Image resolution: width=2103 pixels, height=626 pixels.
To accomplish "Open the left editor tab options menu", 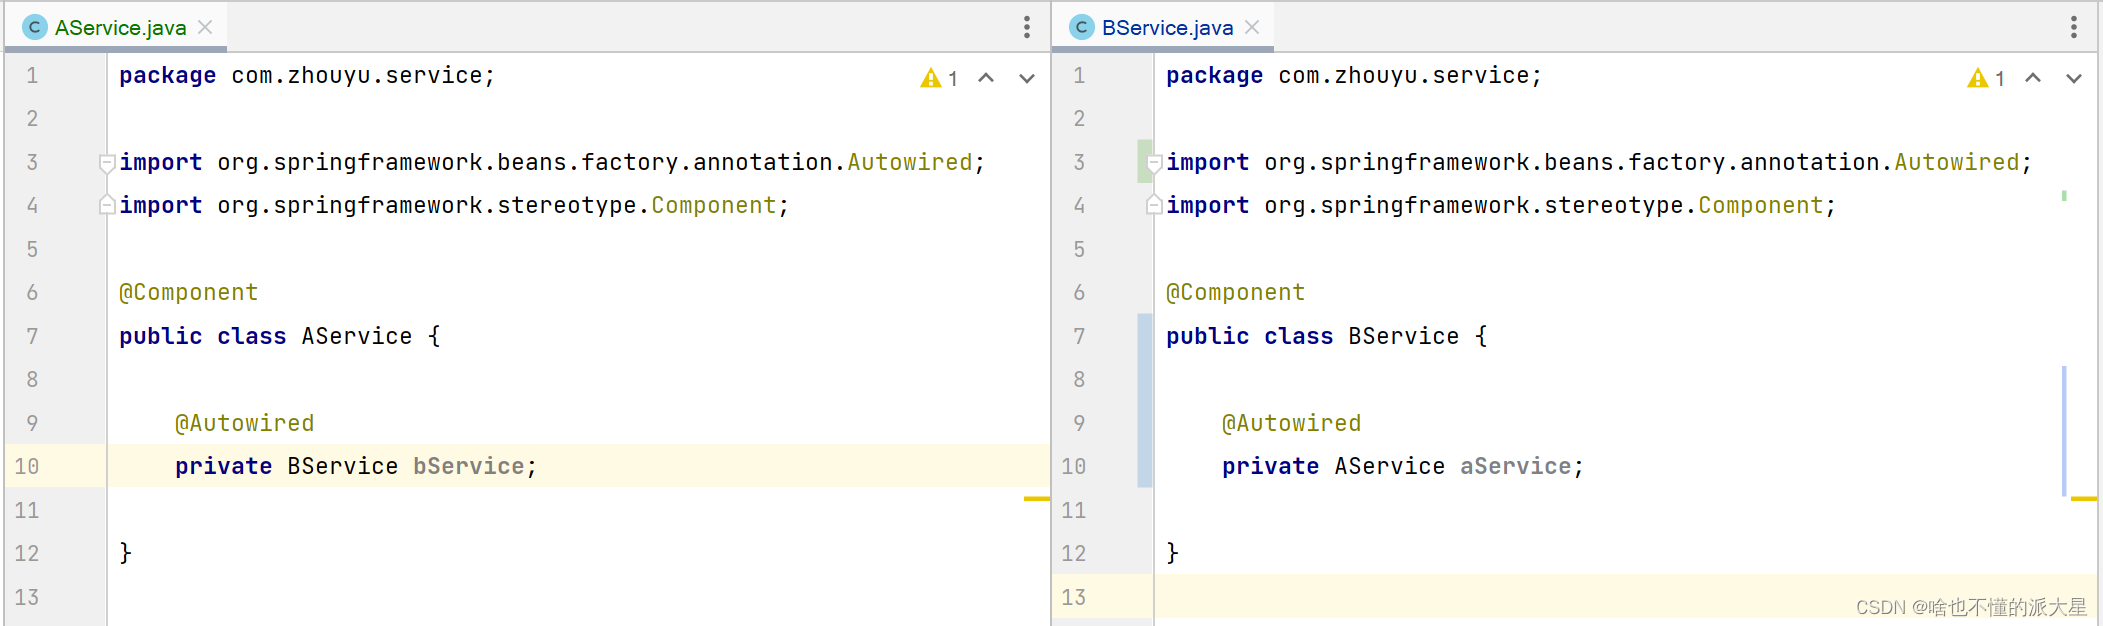I will click(x=1026, y=27).
